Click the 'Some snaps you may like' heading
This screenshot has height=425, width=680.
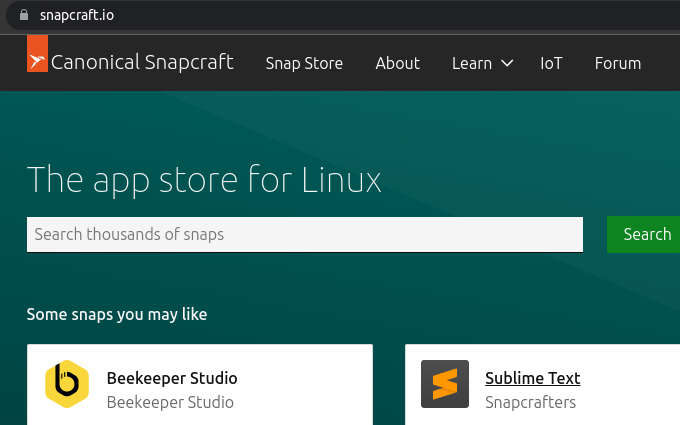(117, 314)
